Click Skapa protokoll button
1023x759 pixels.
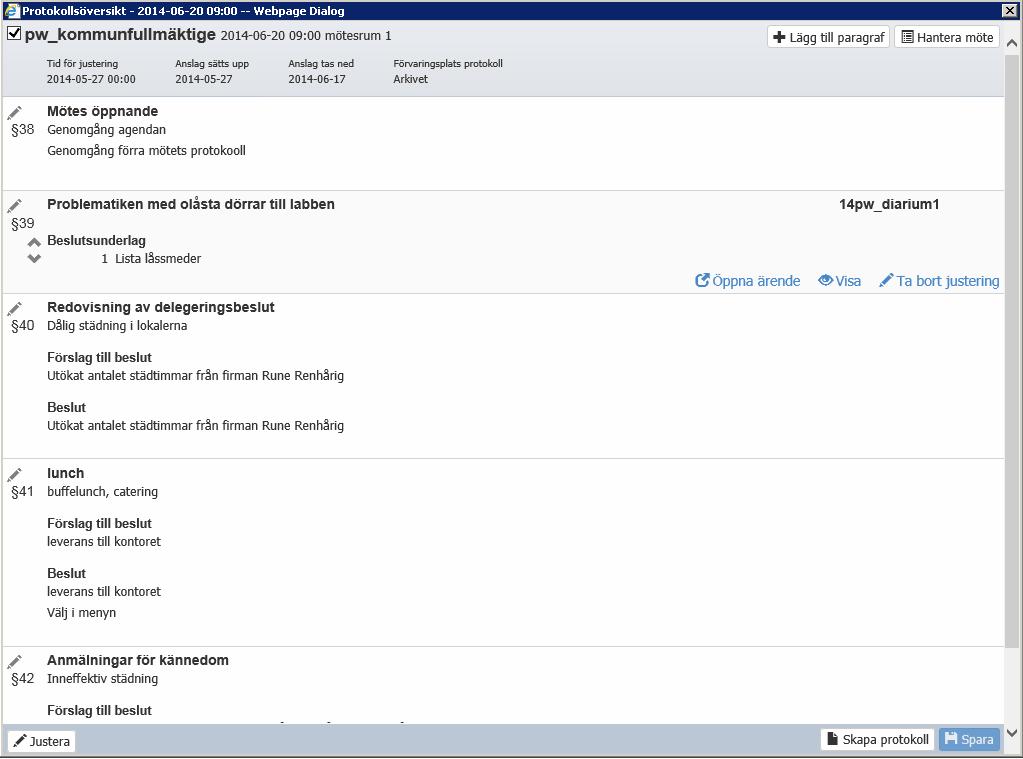878,739
